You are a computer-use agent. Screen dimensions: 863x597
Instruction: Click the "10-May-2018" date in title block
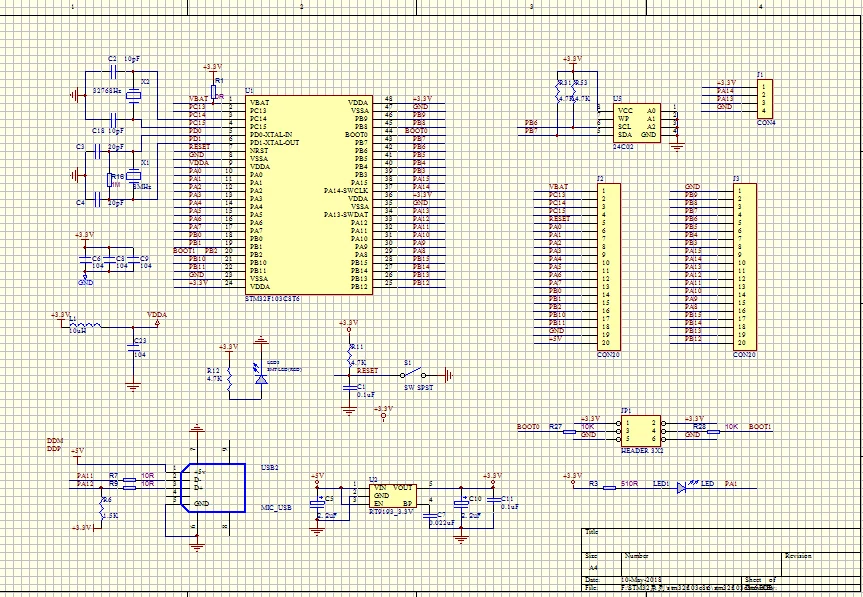640,580
